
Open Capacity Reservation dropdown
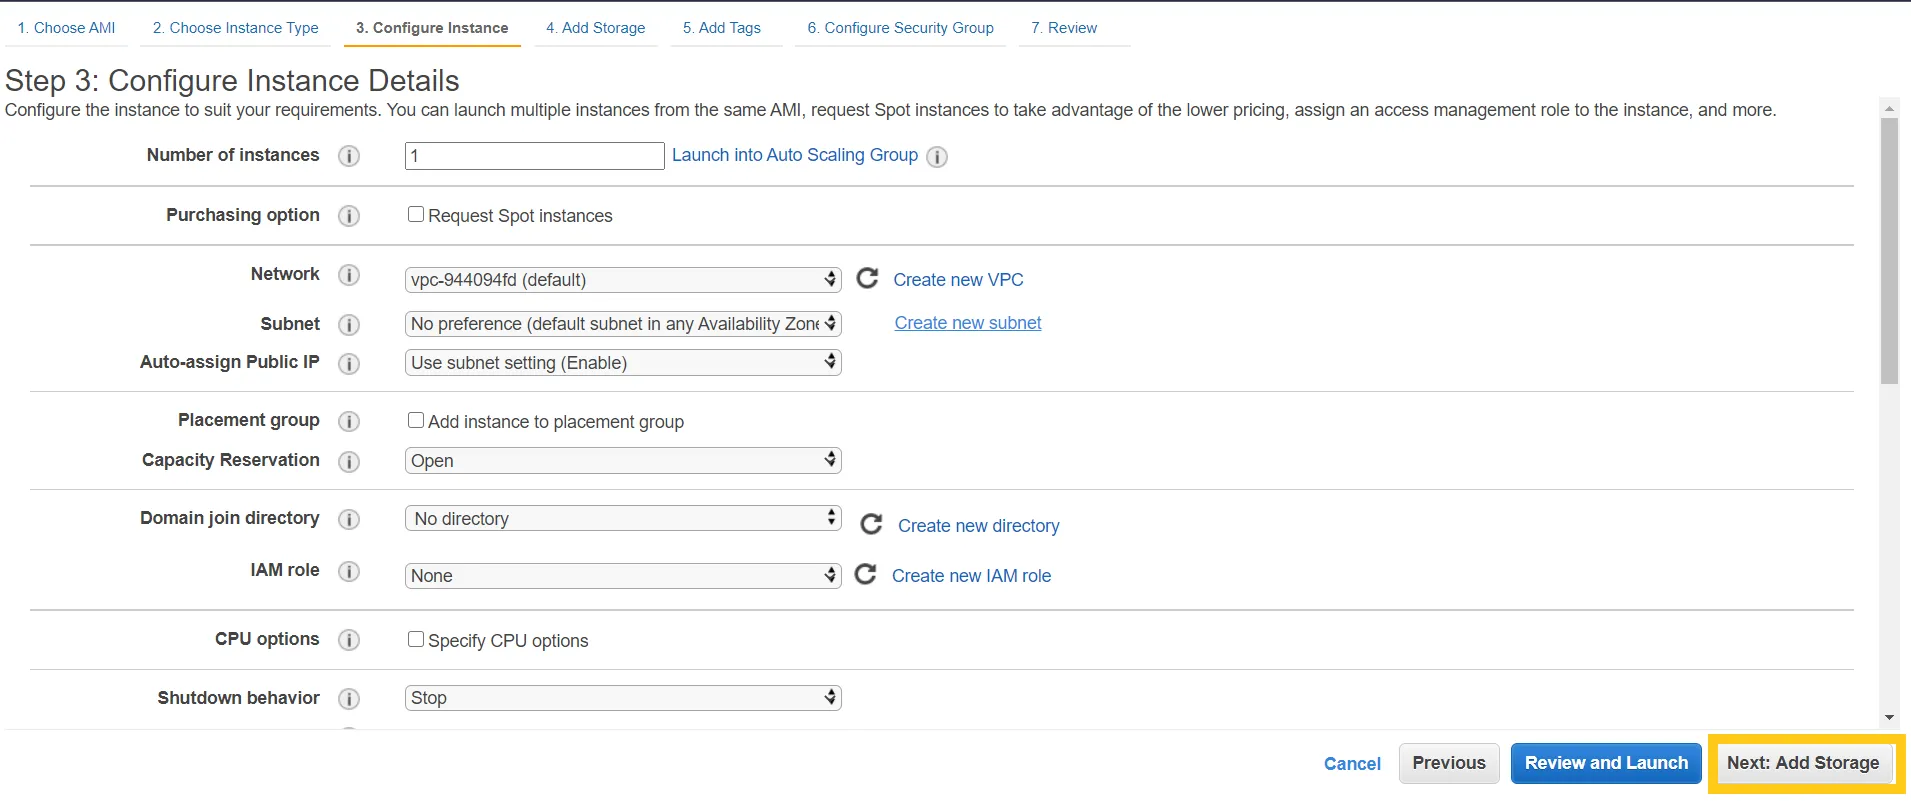(x=623, y=461)
